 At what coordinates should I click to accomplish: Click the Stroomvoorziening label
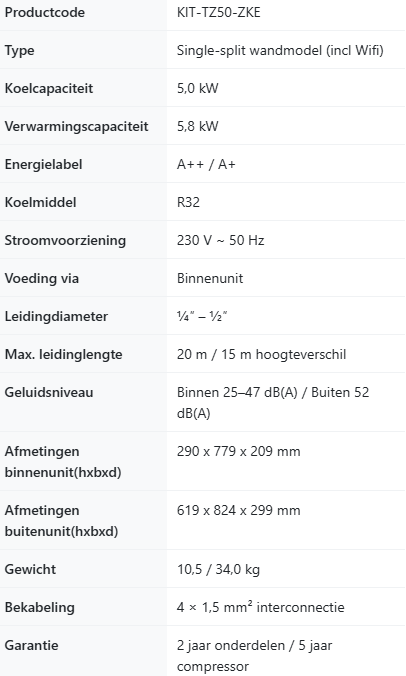pos(65,240)
